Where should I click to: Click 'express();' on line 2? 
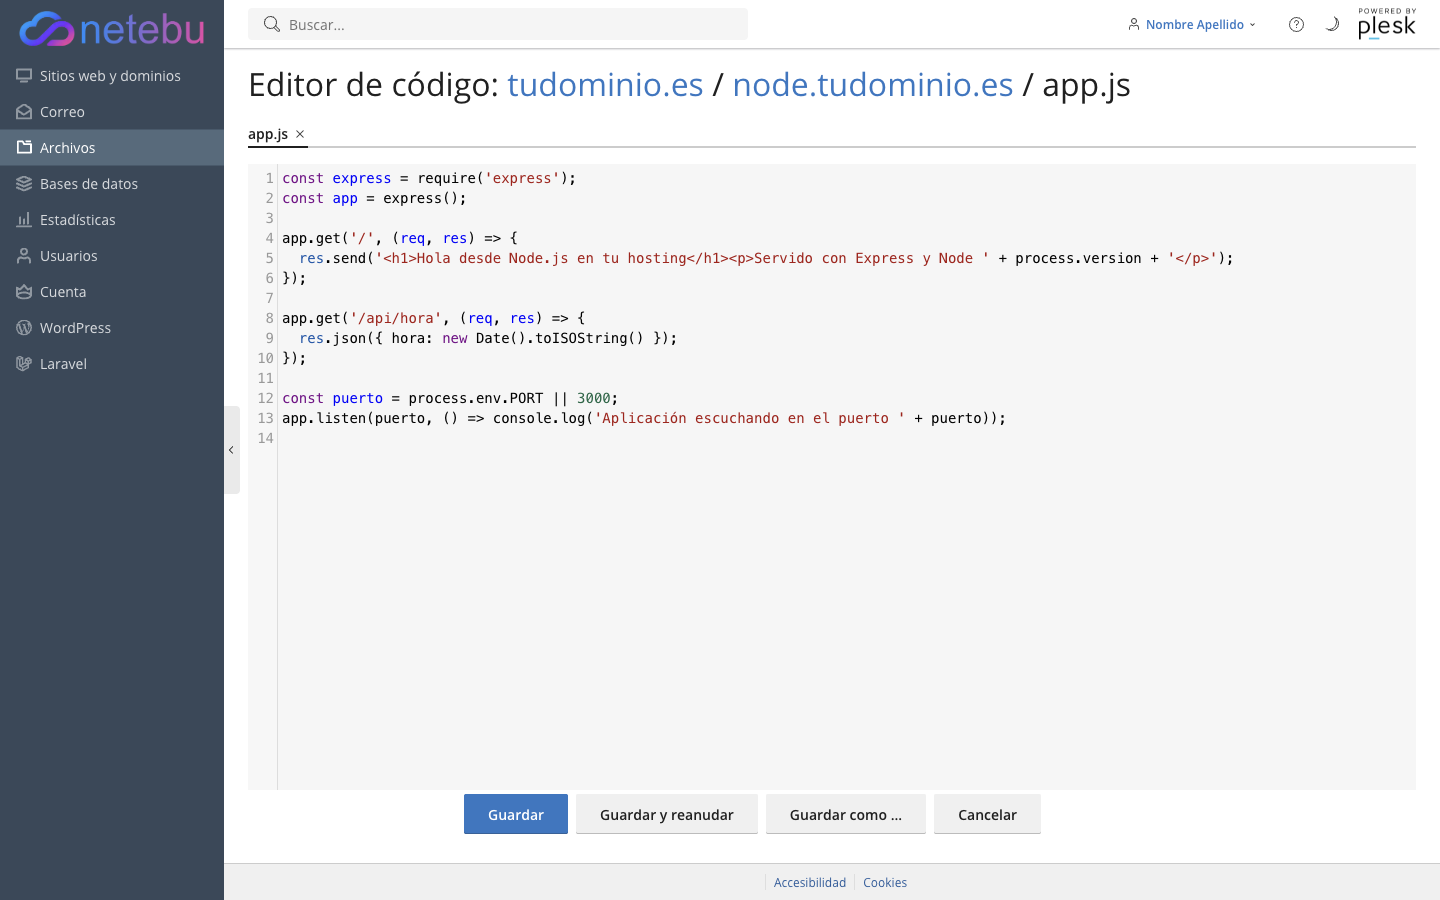tap(425, 198)
